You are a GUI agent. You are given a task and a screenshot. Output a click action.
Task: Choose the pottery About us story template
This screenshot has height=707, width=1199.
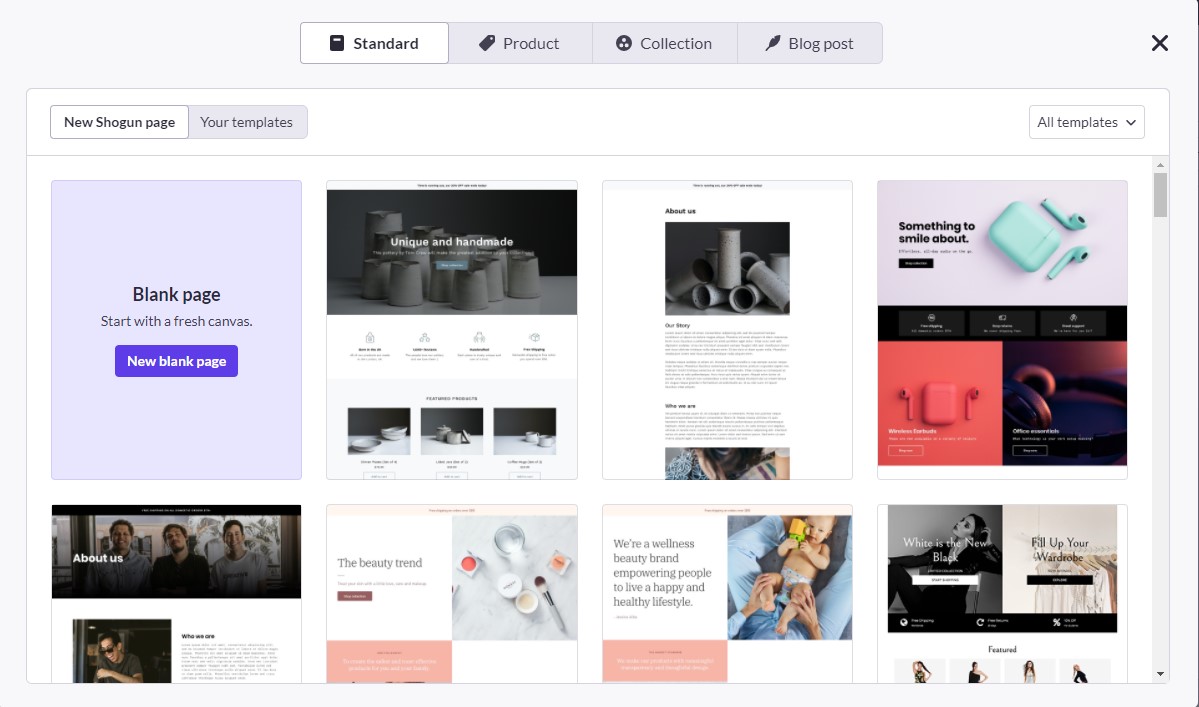point(727,330)
